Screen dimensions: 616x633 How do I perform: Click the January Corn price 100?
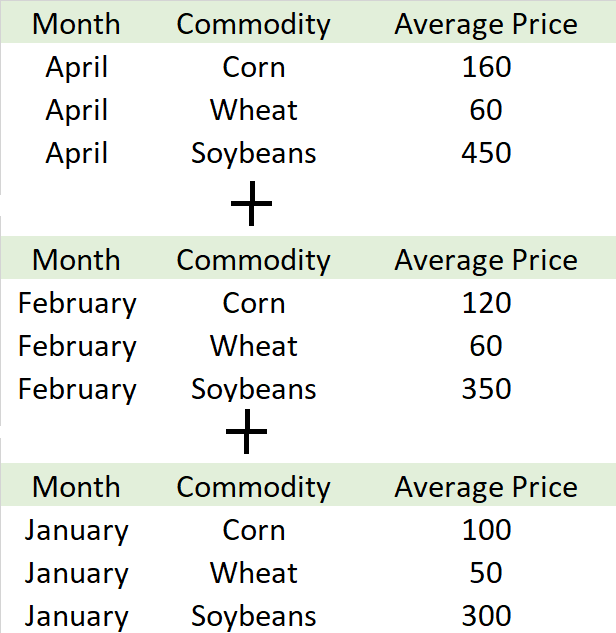click(x=486, y=530)
